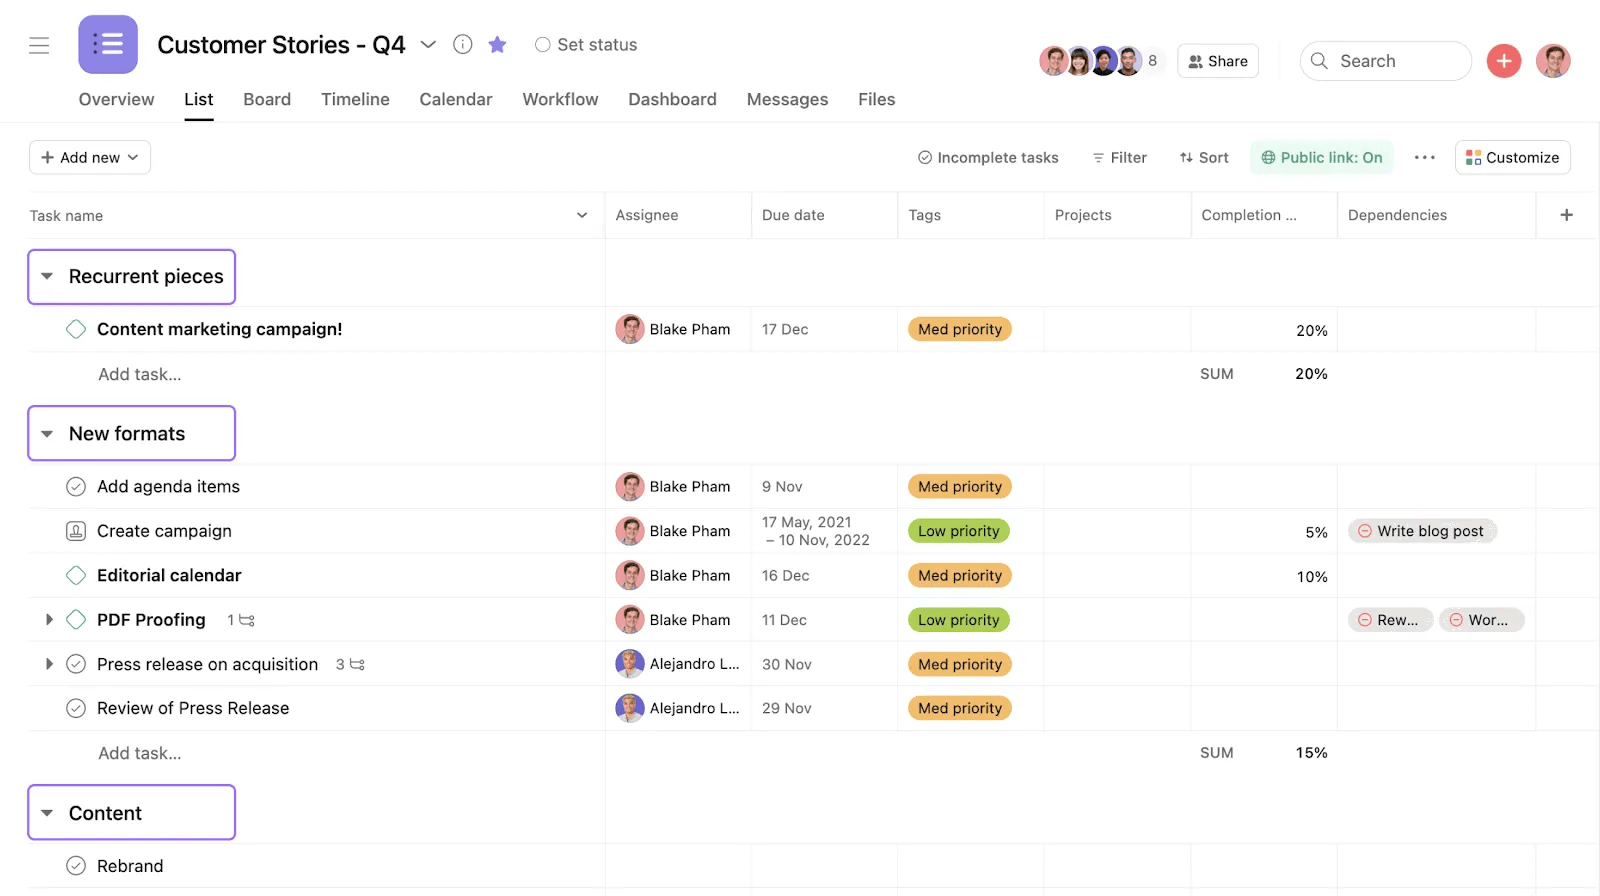
Task: Expand subtasks of Press release on acquisition
Action: coord(49,665)
